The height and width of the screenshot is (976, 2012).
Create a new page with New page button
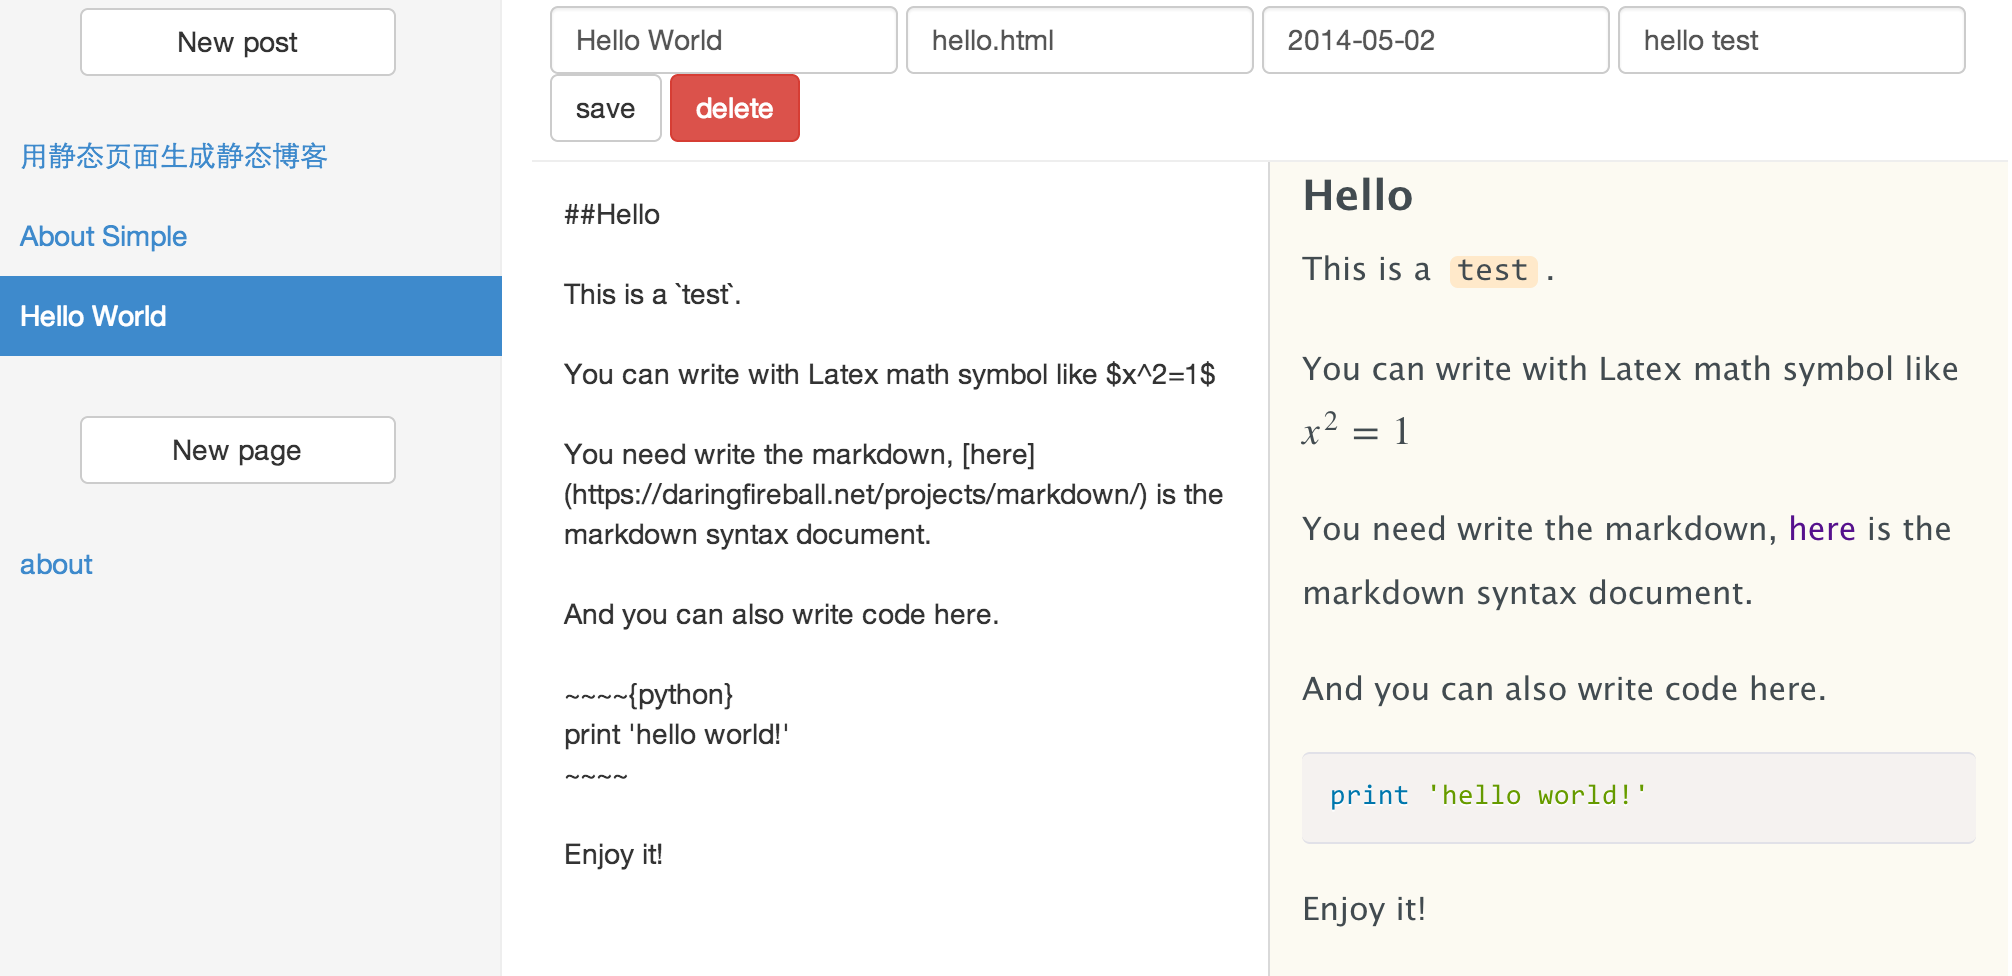238,450
